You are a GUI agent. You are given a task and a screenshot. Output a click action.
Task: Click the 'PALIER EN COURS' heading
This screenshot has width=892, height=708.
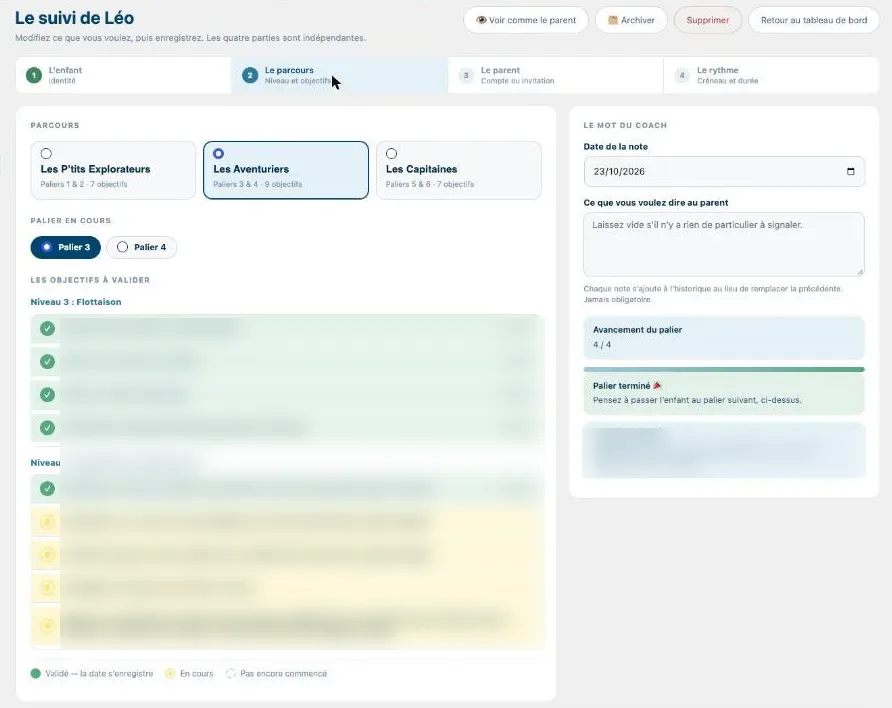pos(71,221)
